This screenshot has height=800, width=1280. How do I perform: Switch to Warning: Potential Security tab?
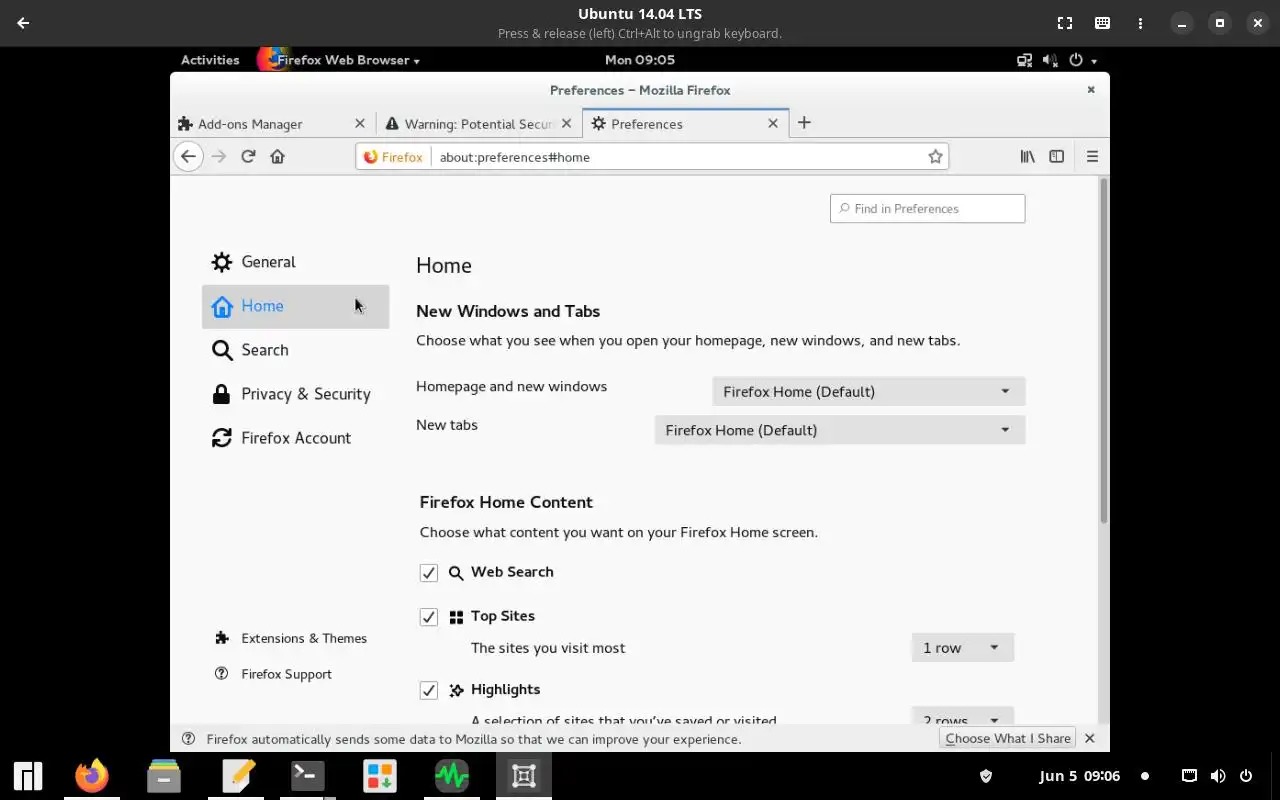(479, 123)
